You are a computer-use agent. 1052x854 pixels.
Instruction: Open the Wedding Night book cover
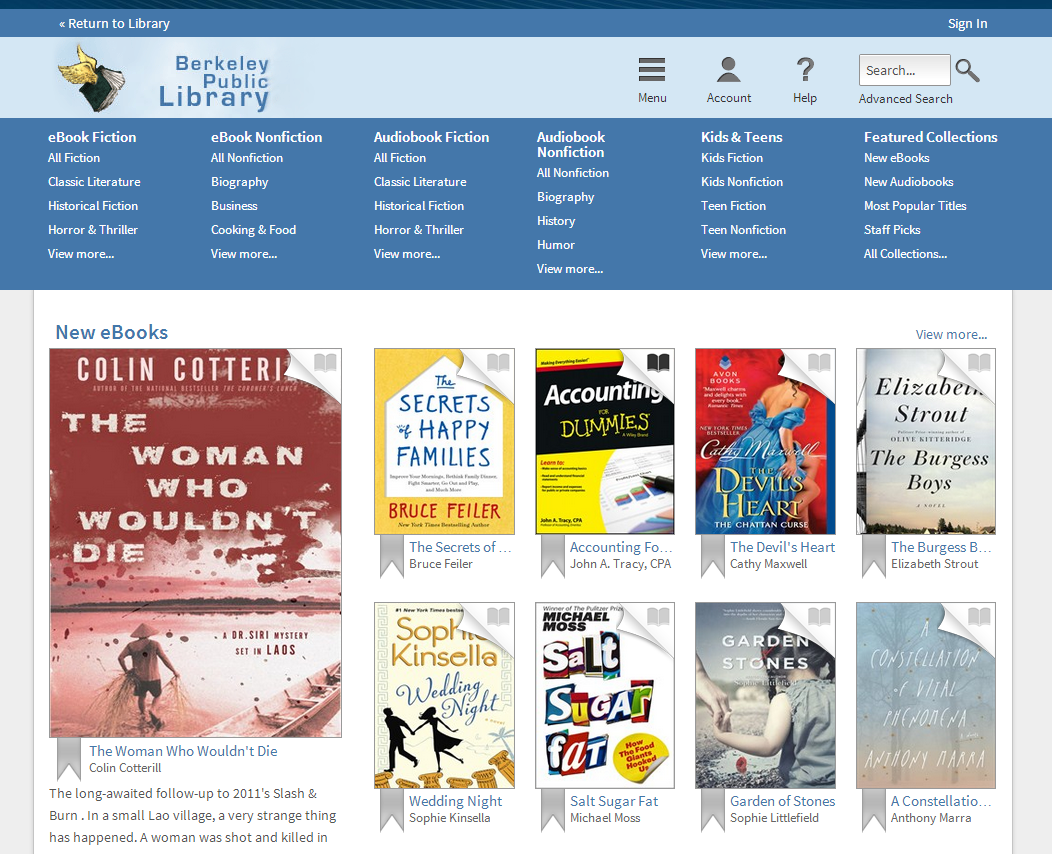[x=444, y=695]
